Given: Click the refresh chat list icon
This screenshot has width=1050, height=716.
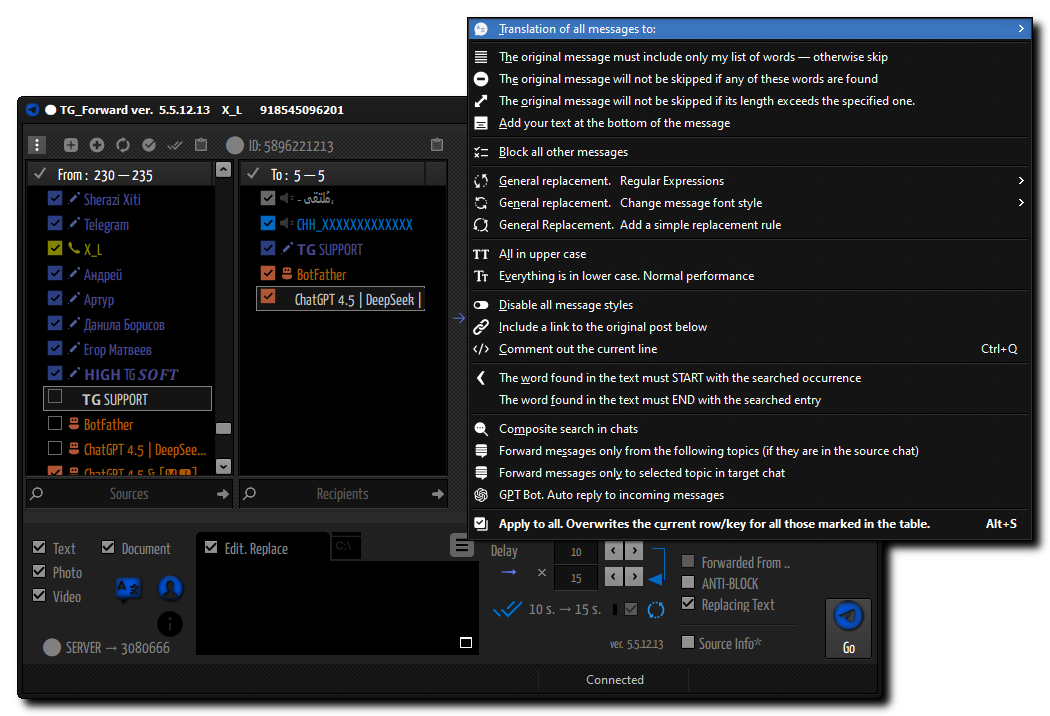Looking at the screenshot, I should click(x=123, y=145).
